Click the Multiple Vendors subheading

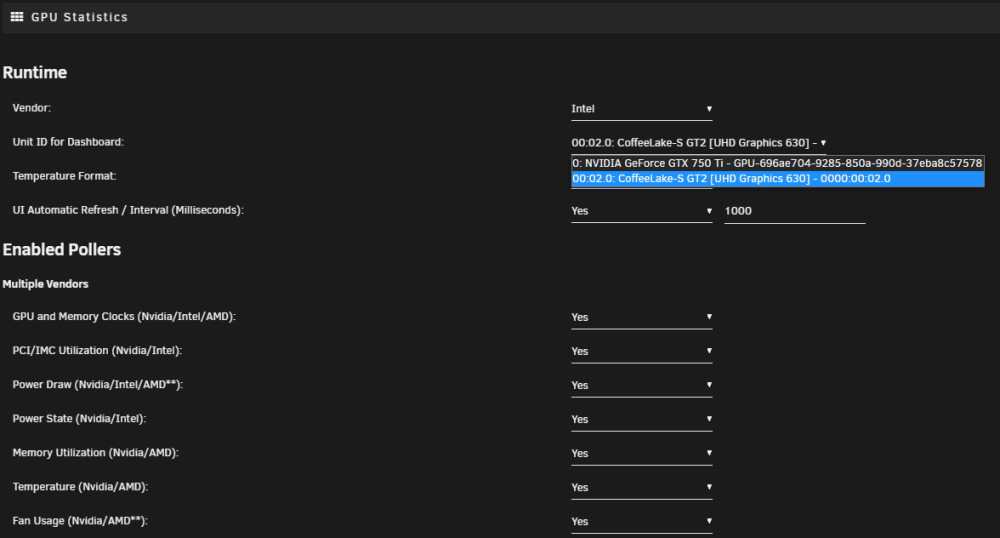tap(45, 284)
